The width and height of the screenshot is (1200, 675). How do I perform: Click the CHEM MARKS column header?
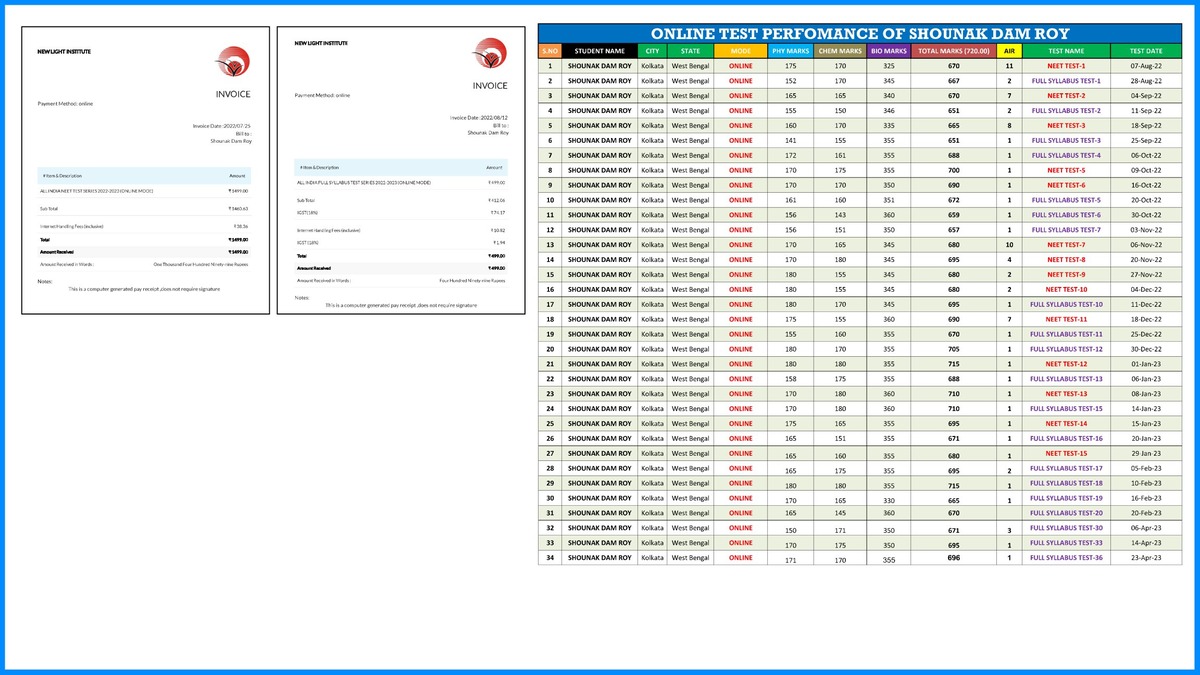click(x=839, y=51)
